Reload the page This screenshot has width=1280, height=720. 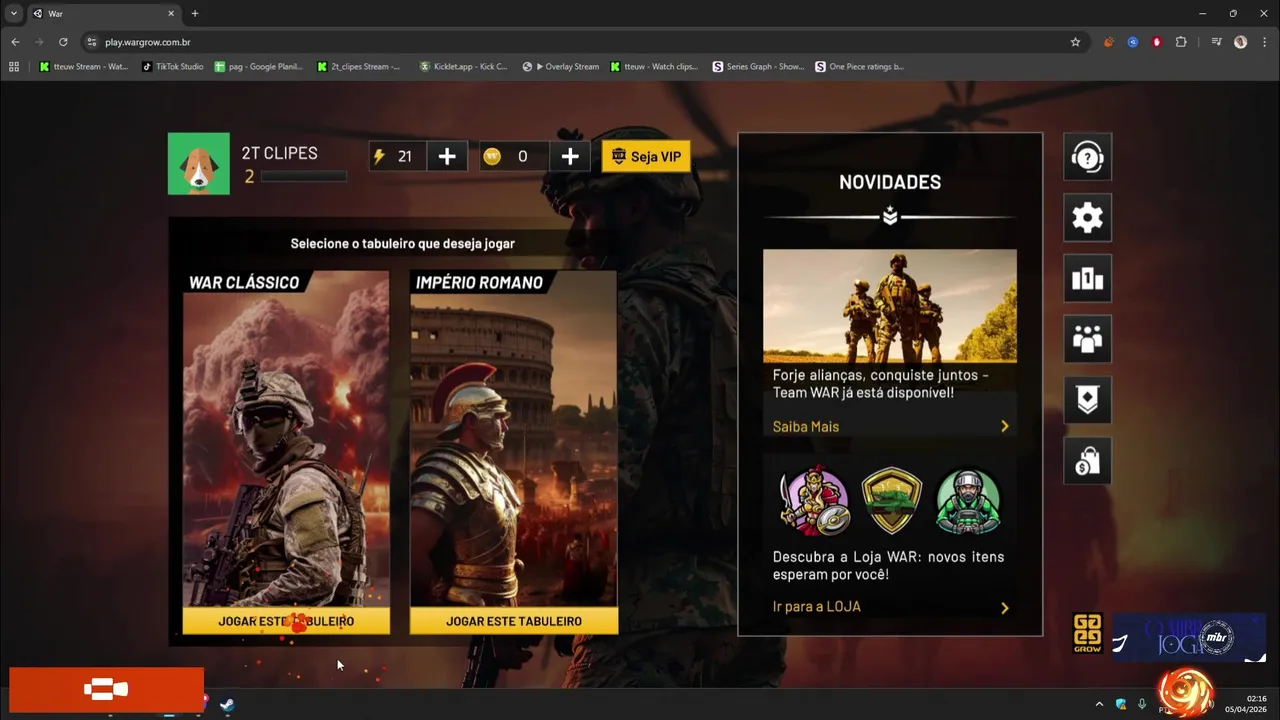(63, 42)
